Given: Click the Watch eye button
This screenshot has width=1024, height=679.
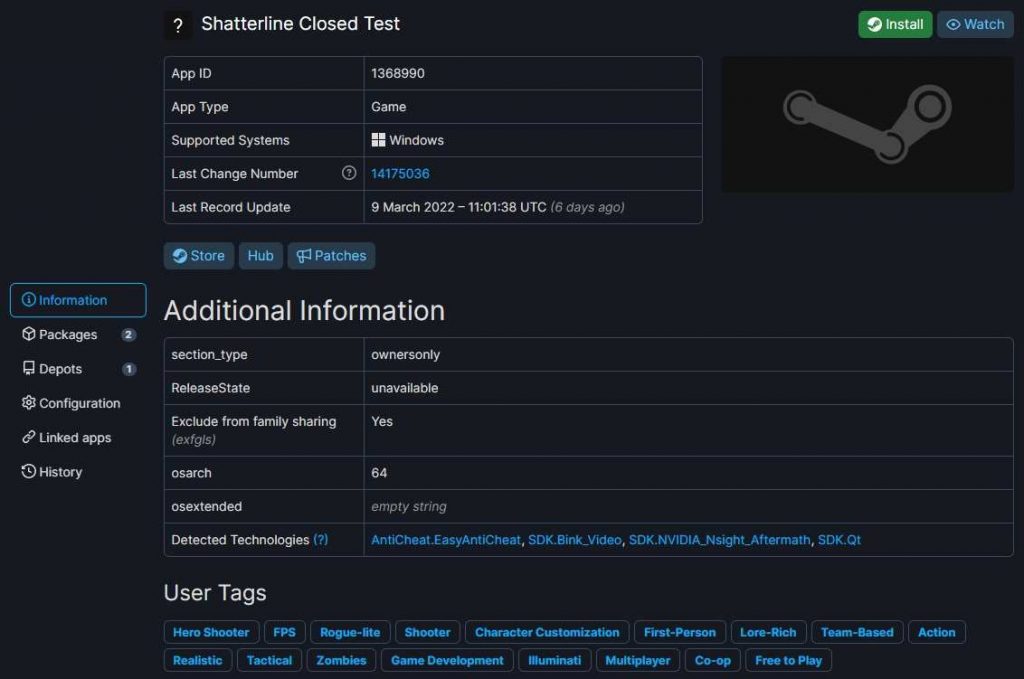Looking at the screenshot, I should point(975,25).
